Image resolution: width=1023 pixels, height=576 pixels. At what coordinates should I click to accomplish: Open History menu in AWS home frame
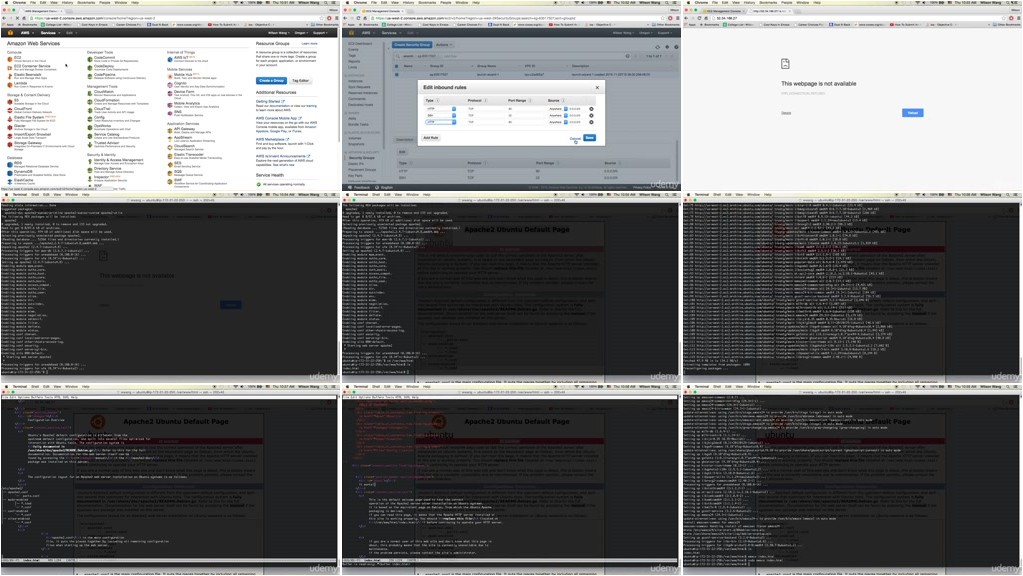coord(68,3)
